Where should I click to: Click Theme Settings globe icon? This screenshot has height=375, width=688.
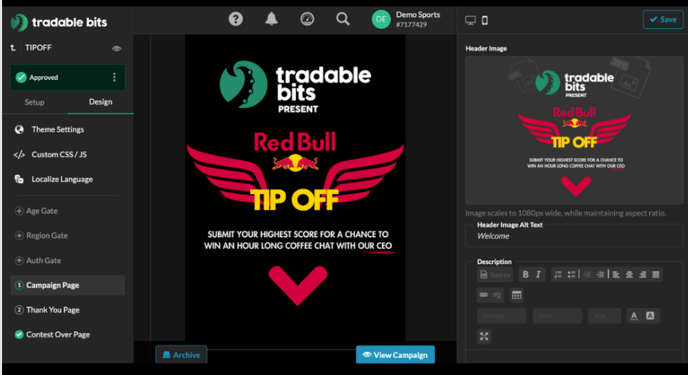coord(19,129)
